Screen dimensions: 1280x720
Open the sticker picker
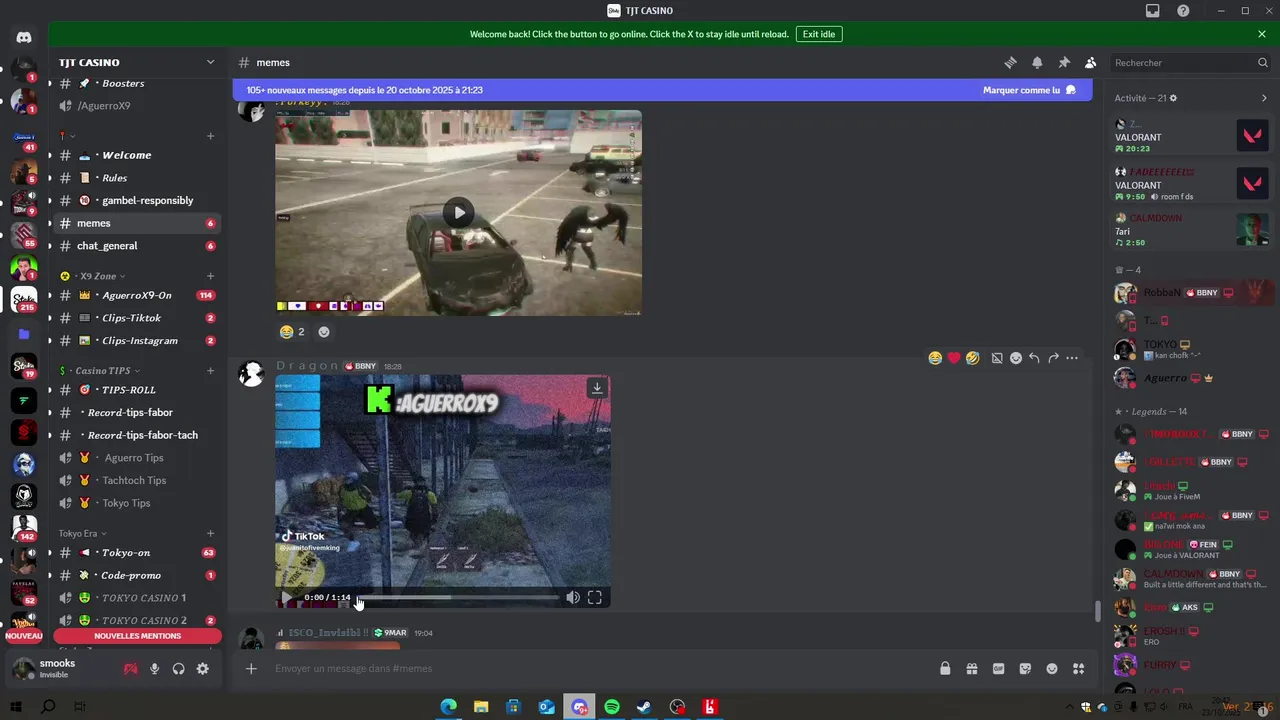click(x=1025, y=668)
